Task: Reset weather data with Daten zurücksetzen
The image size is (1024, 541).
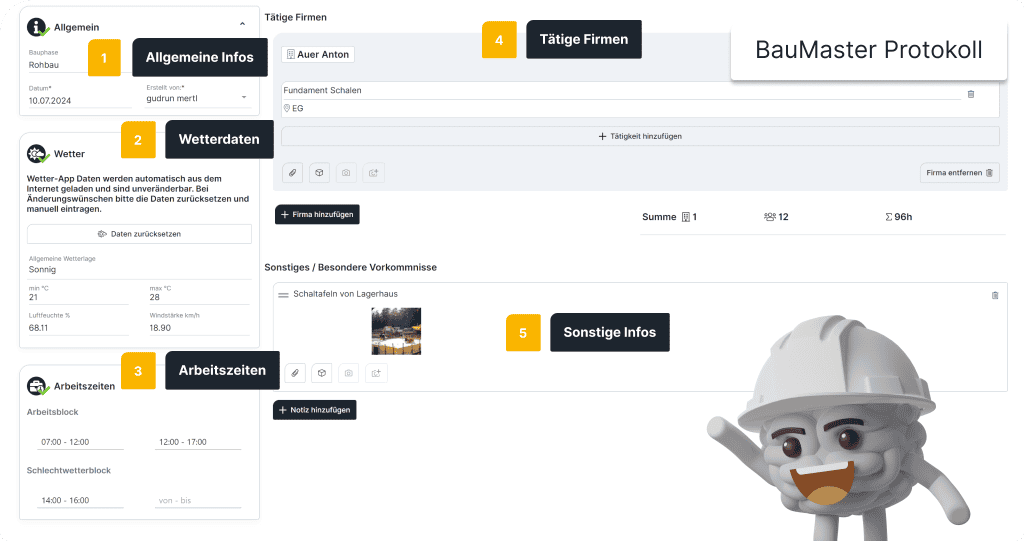Action: click(x=139, y=234)
